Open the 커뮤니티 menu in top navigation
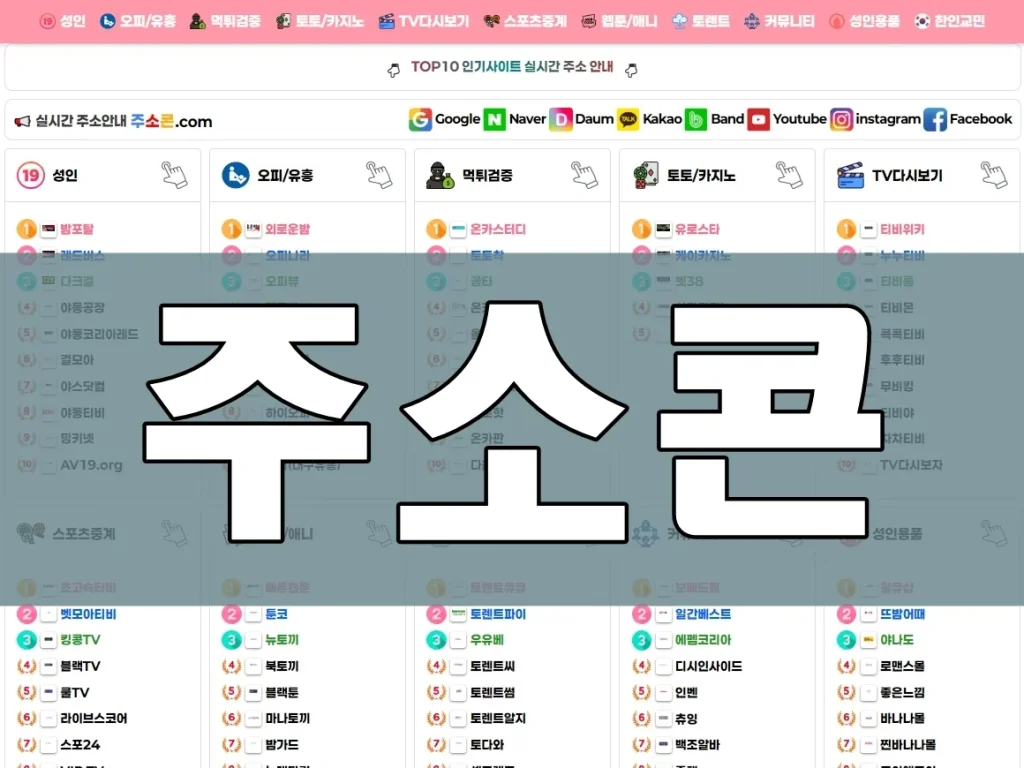Screen dimensions: 1024x768 779,21
